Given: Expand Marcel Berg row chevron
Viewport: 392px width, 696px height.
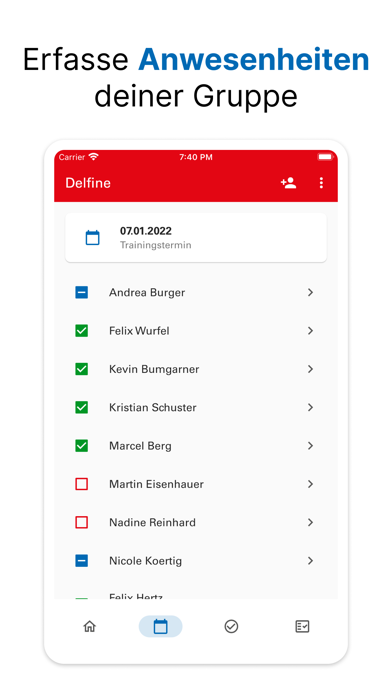Looking at the screenshot, I should (310, 446).
